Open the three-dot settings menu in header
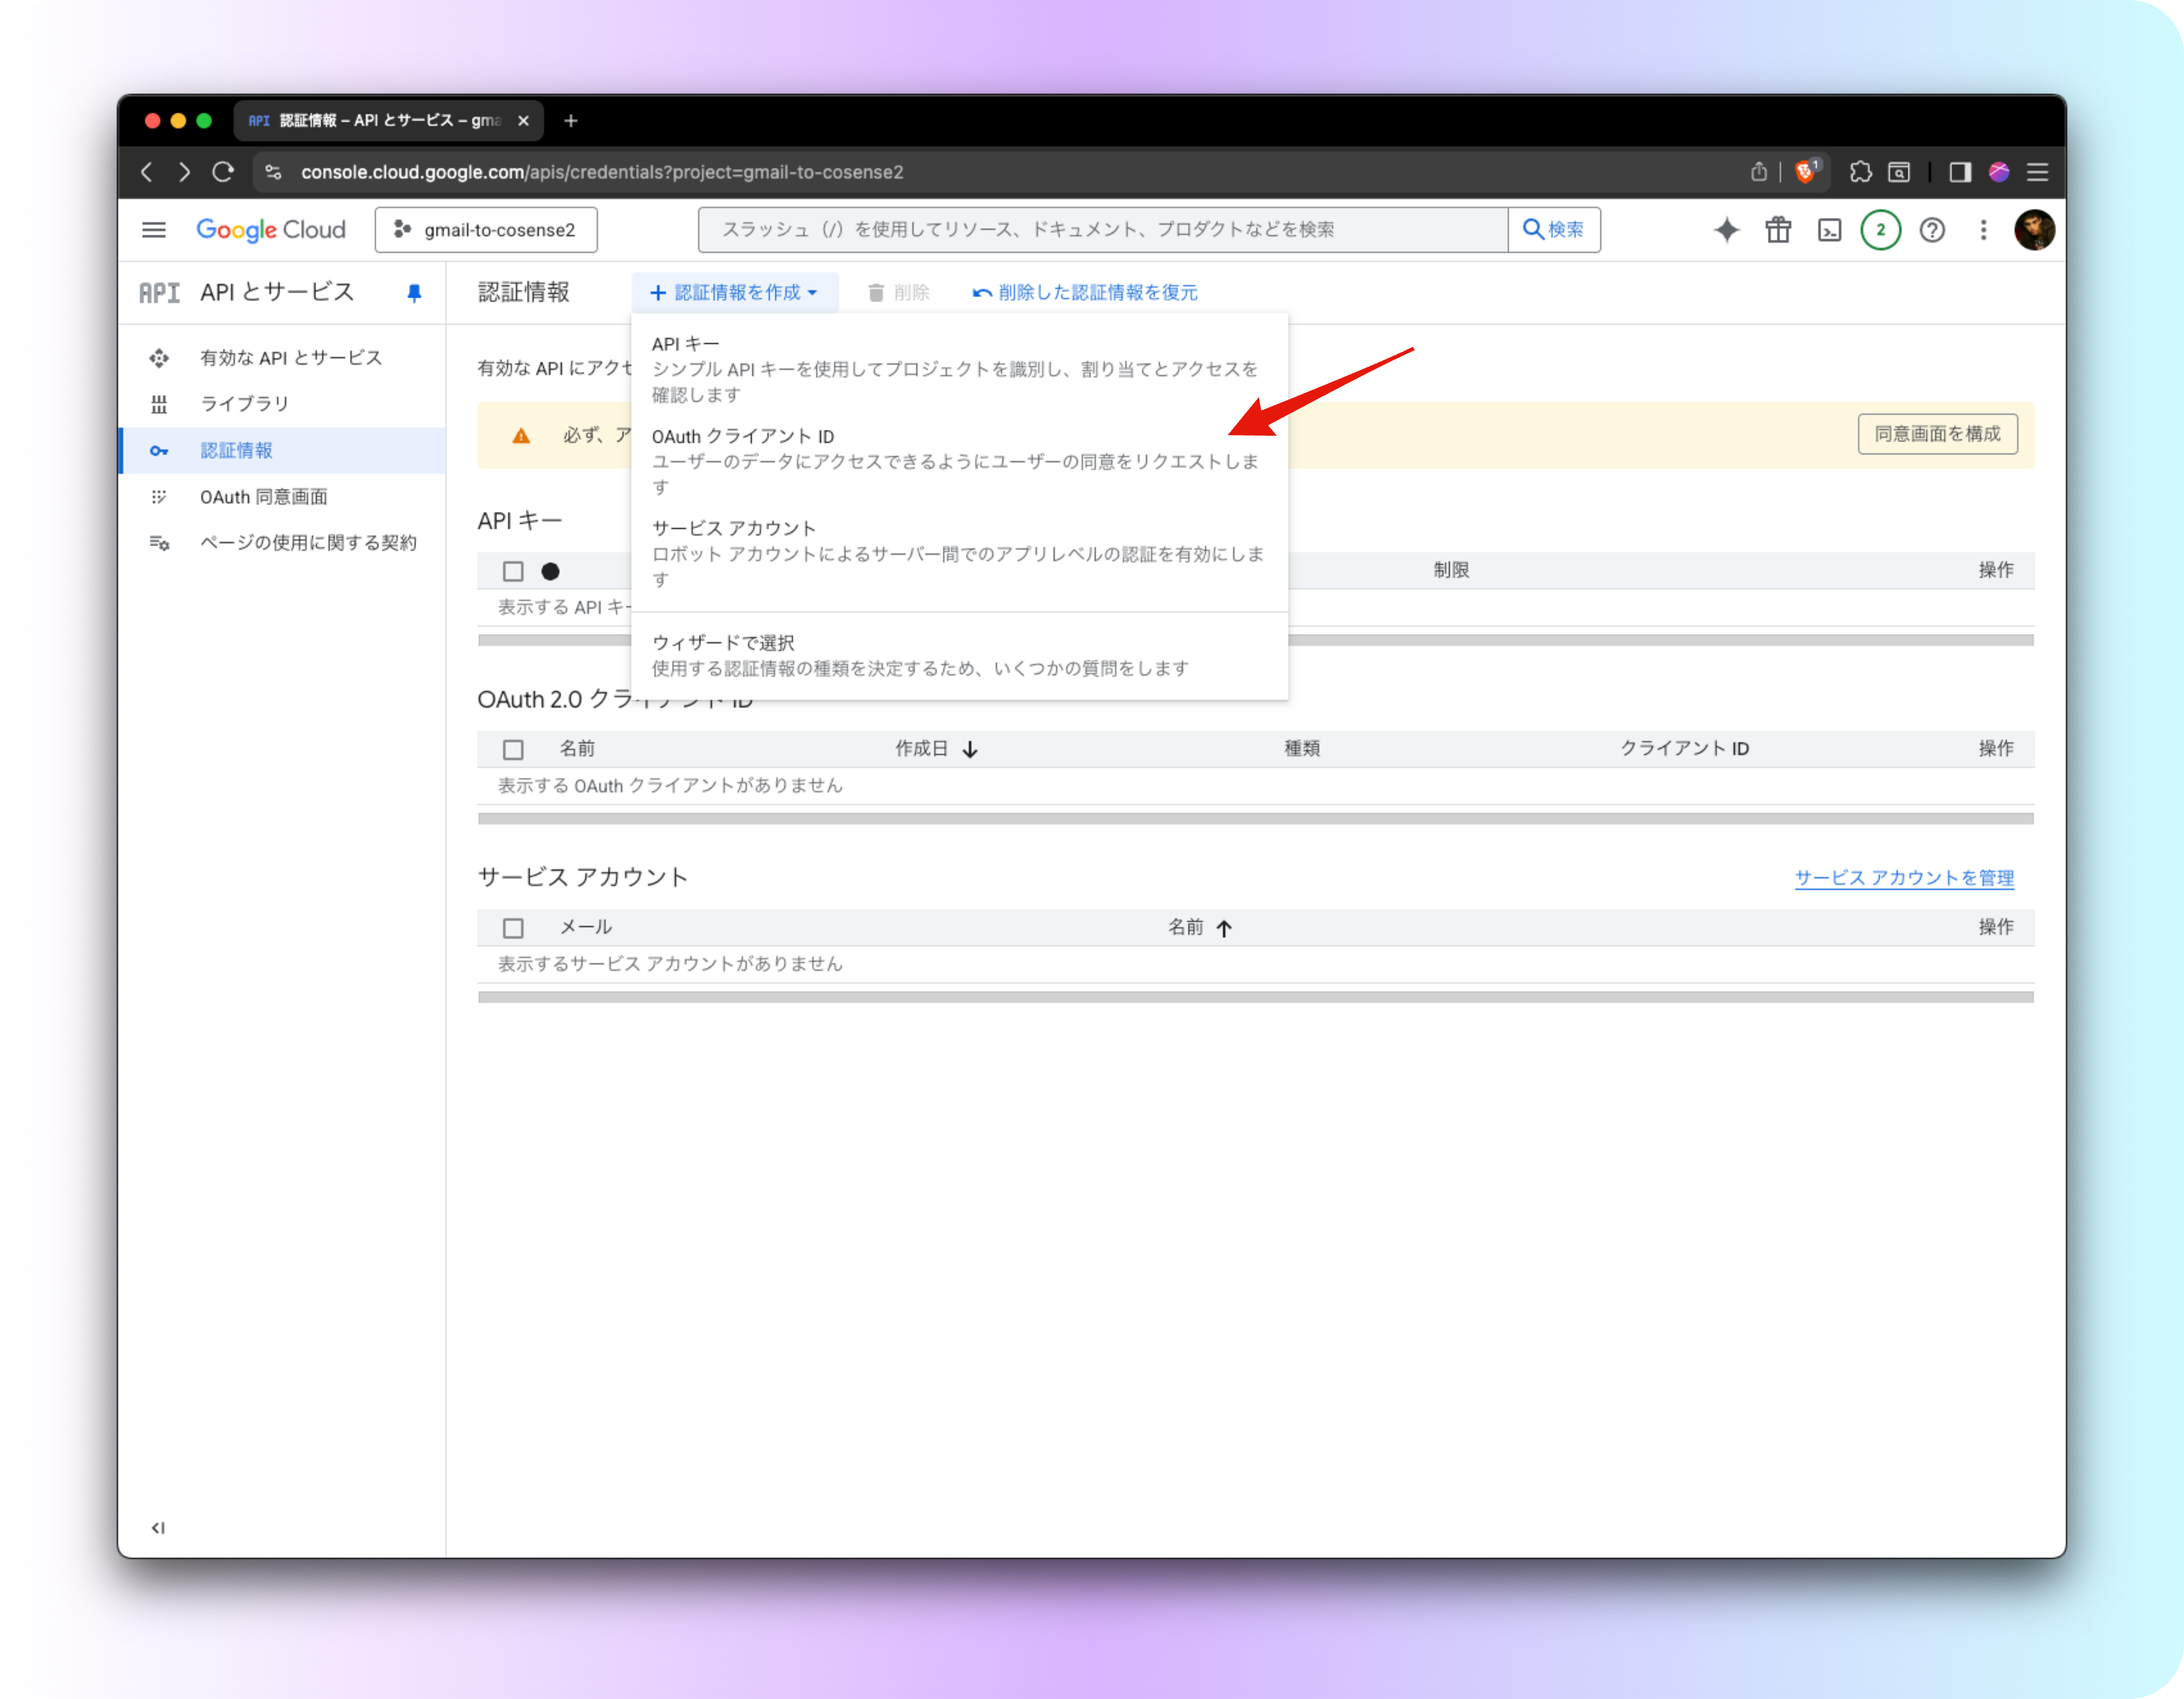 (x=1983, y=230)
